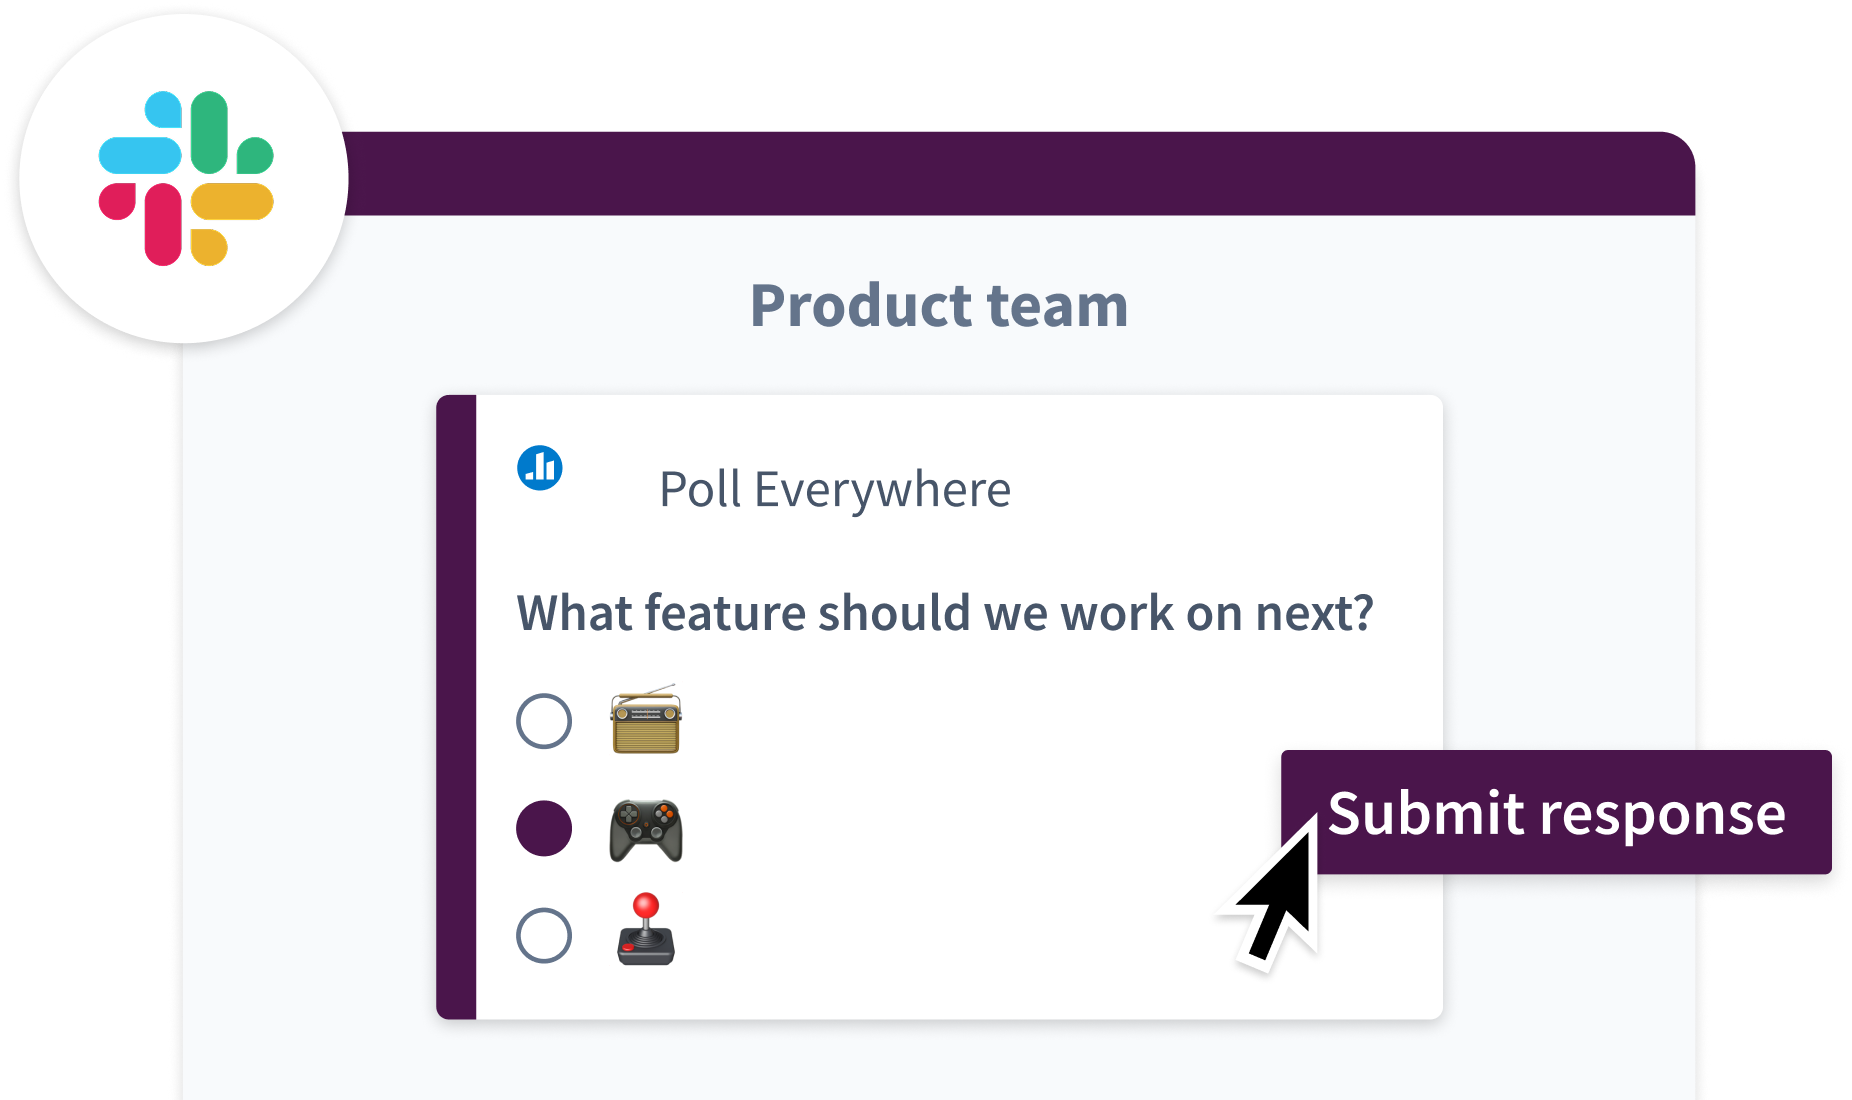Click the blue Poll Everywhere chart icon
Image resolution: width=1852 pixels, height=1100 pixels.
coord(540,468)
